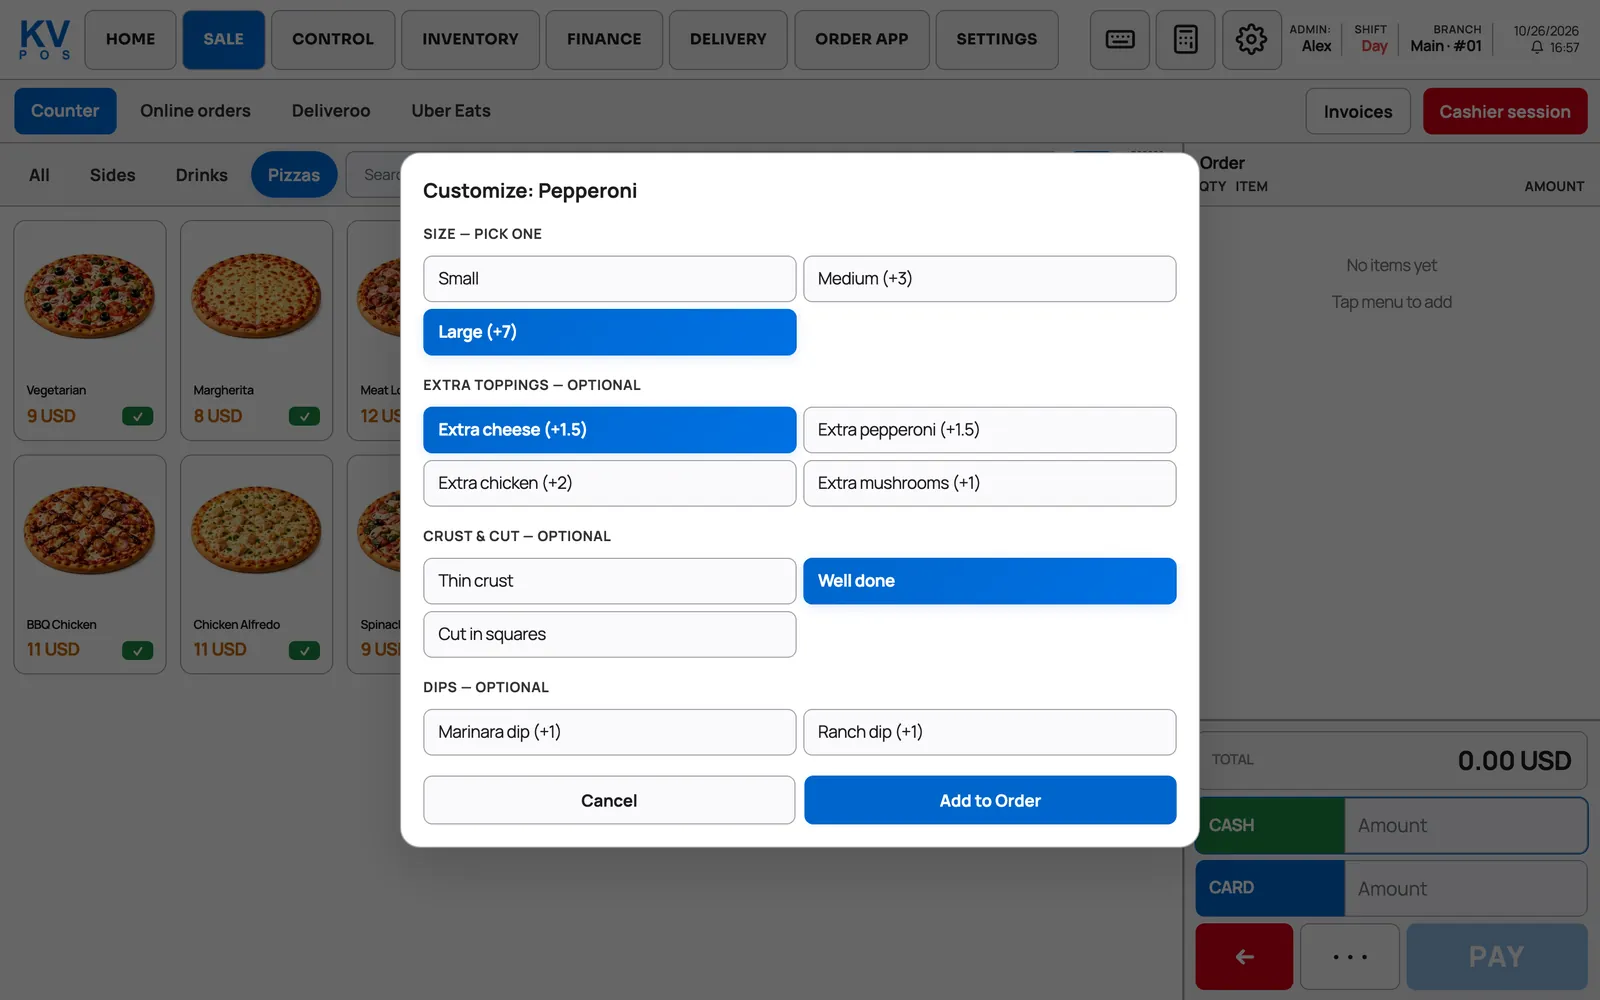Open the INVENTORY menu
This screenshot has width=1600, height=1000.
[x=470, y=40]
